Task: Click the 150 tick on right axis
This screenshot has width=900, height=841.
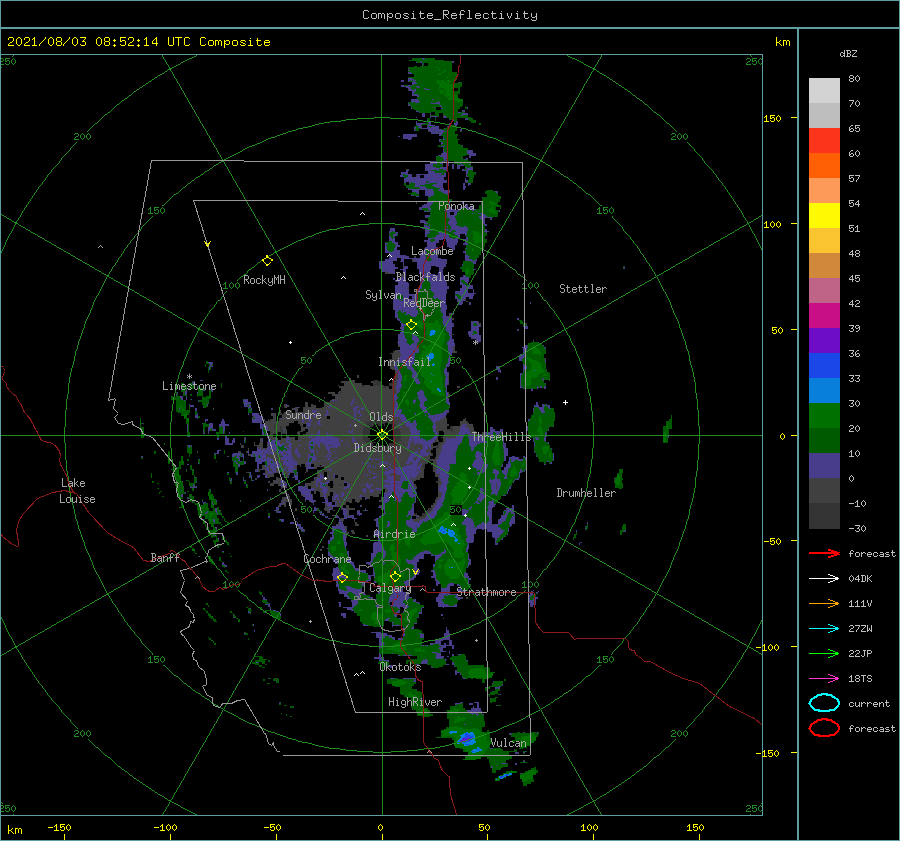Action: click(x=772, y=118)
